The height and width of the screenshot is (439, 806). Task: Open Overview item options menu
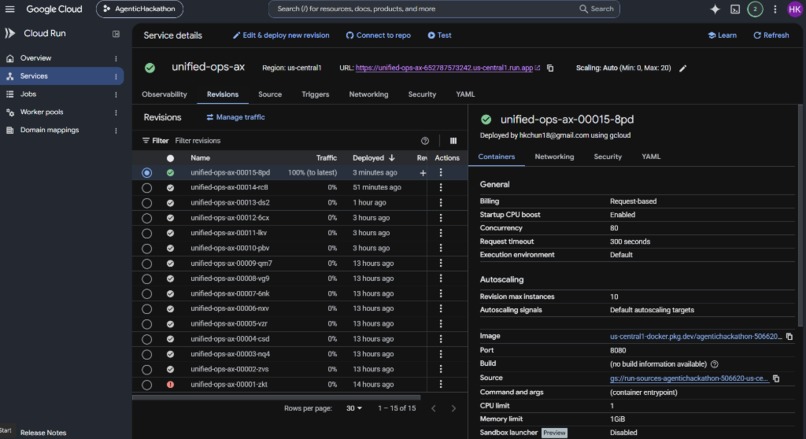(116, 59)
